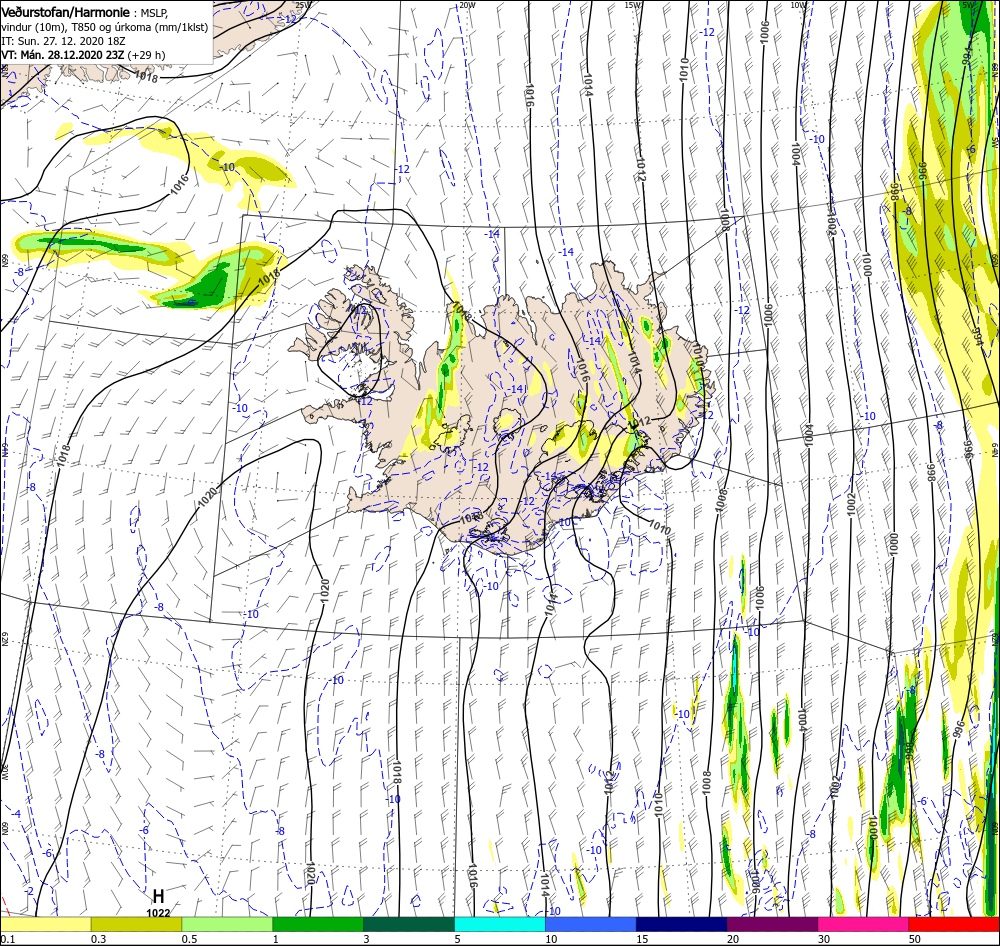Viewport: 1000px width, 946px height.
Task: Click the '30' legend scale label
Action: click(824, 939)
